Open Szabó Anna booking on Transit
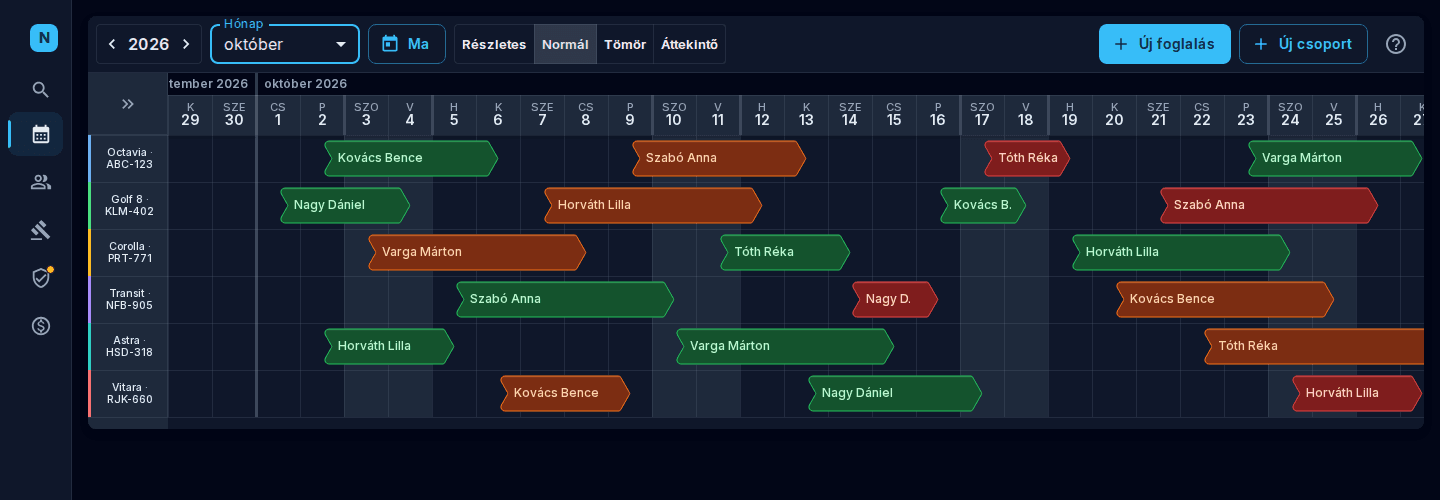The height and width of the screenshot is (500, 1440). [x=565, y=299]
